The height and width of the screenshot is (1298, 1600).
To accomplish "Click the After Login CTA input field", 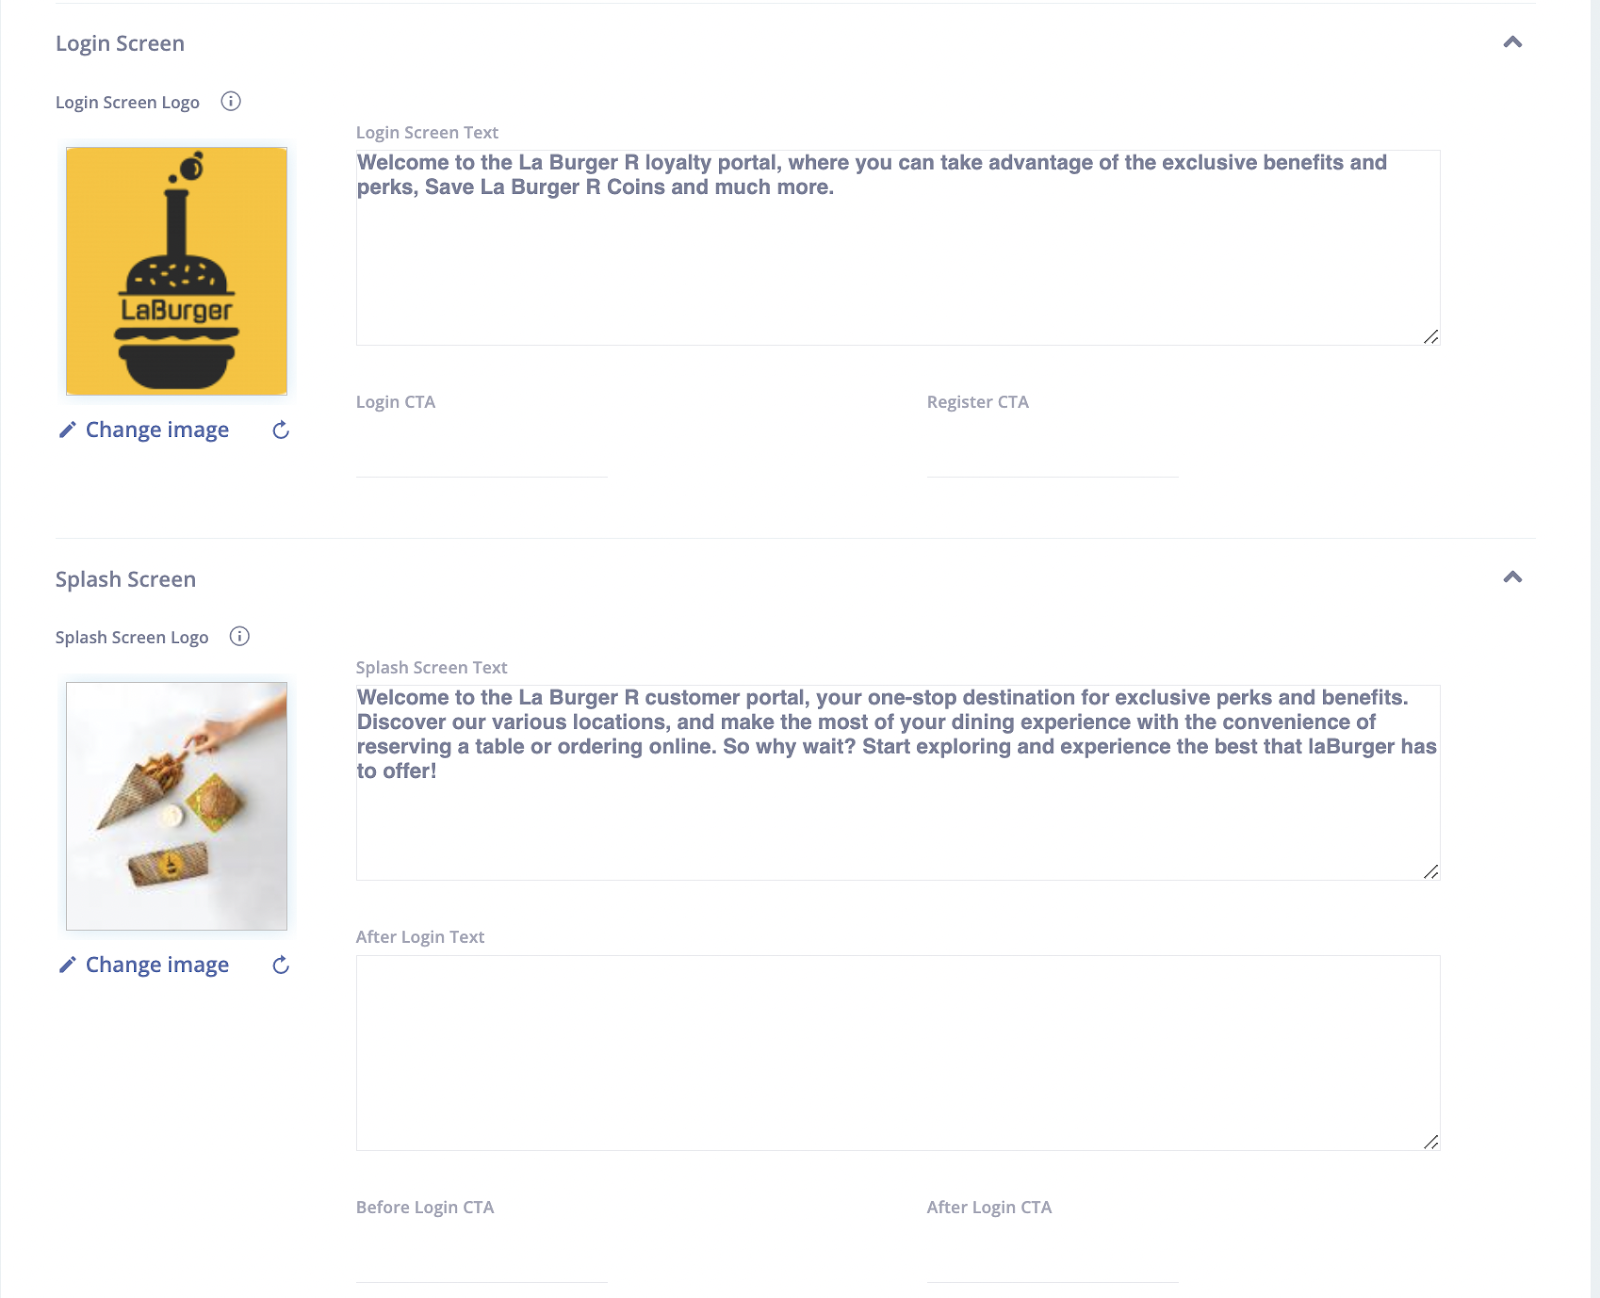I will tap(1053, 1261).
